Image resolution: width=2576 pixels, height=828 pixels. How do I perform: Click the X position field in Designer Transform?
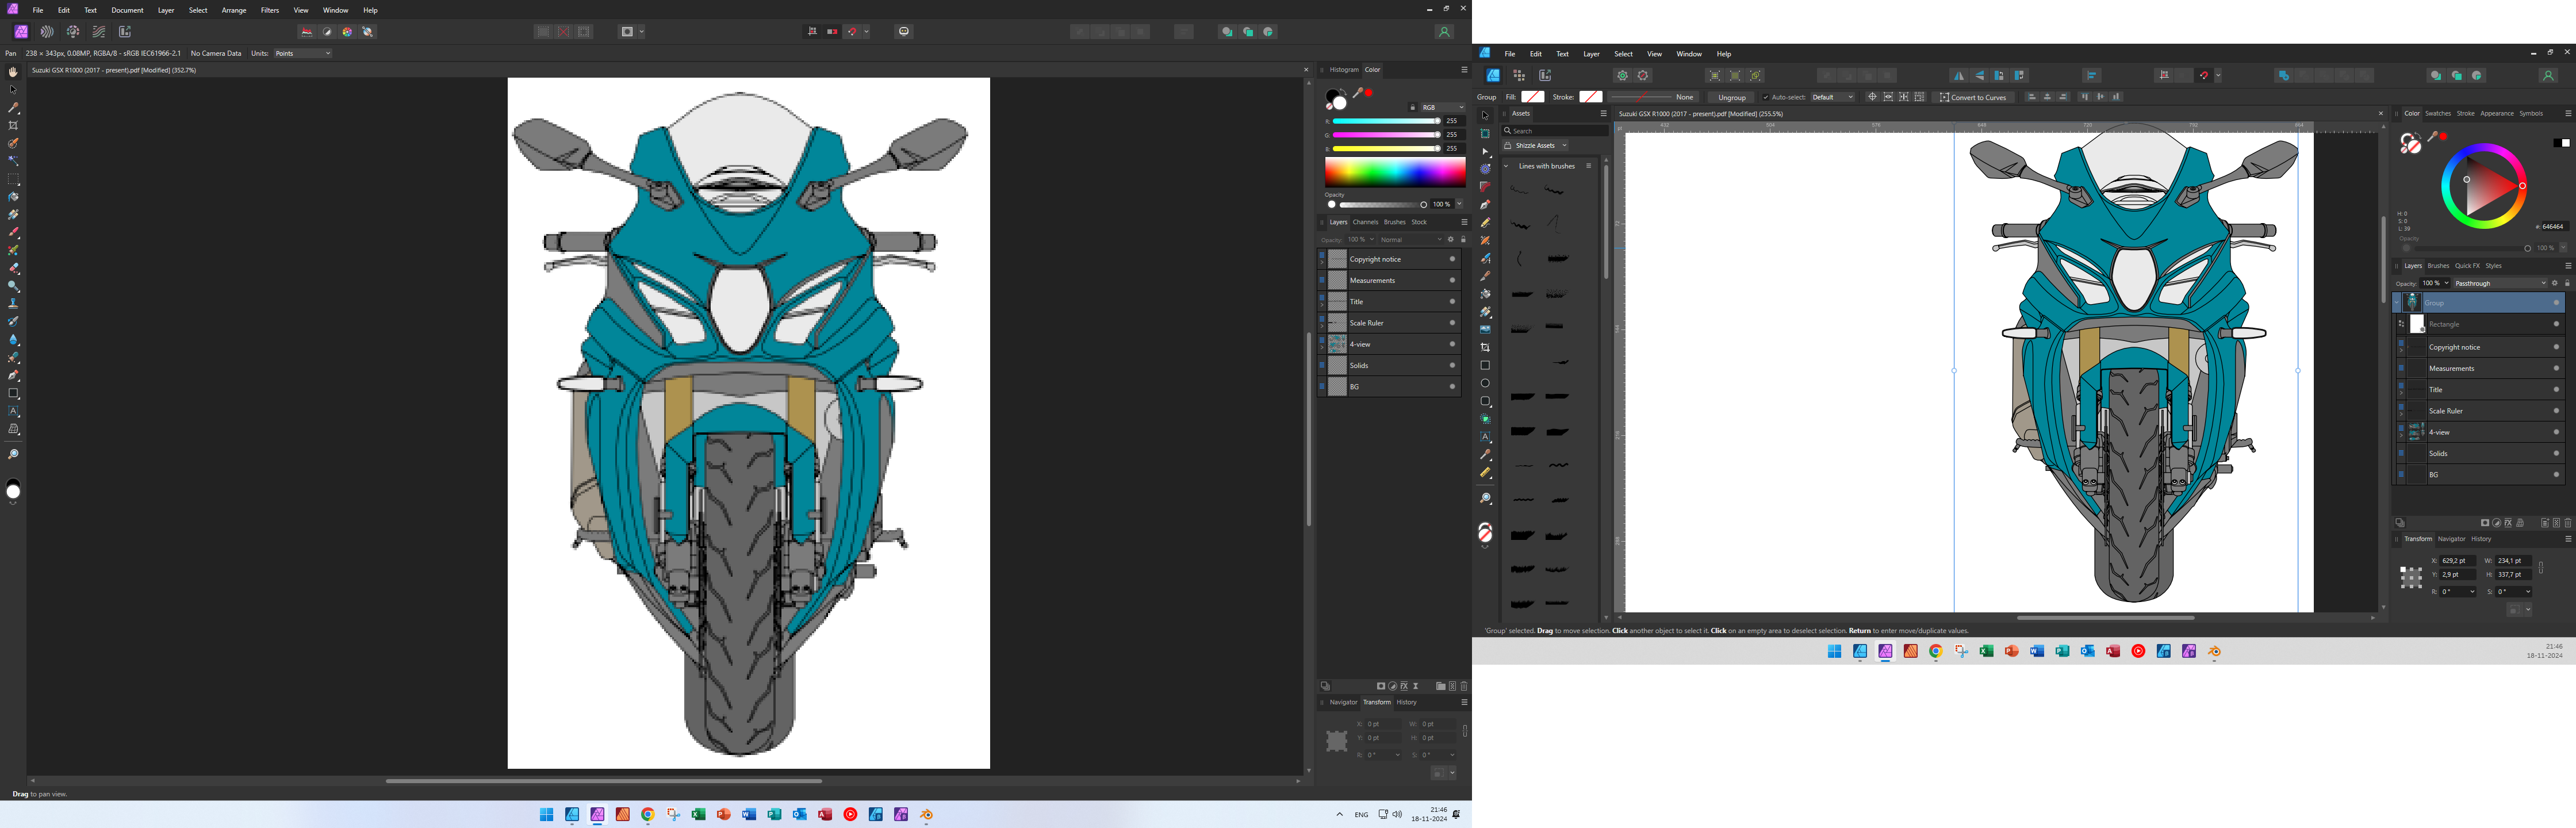pyautogui.click(x=2457, y=561)
